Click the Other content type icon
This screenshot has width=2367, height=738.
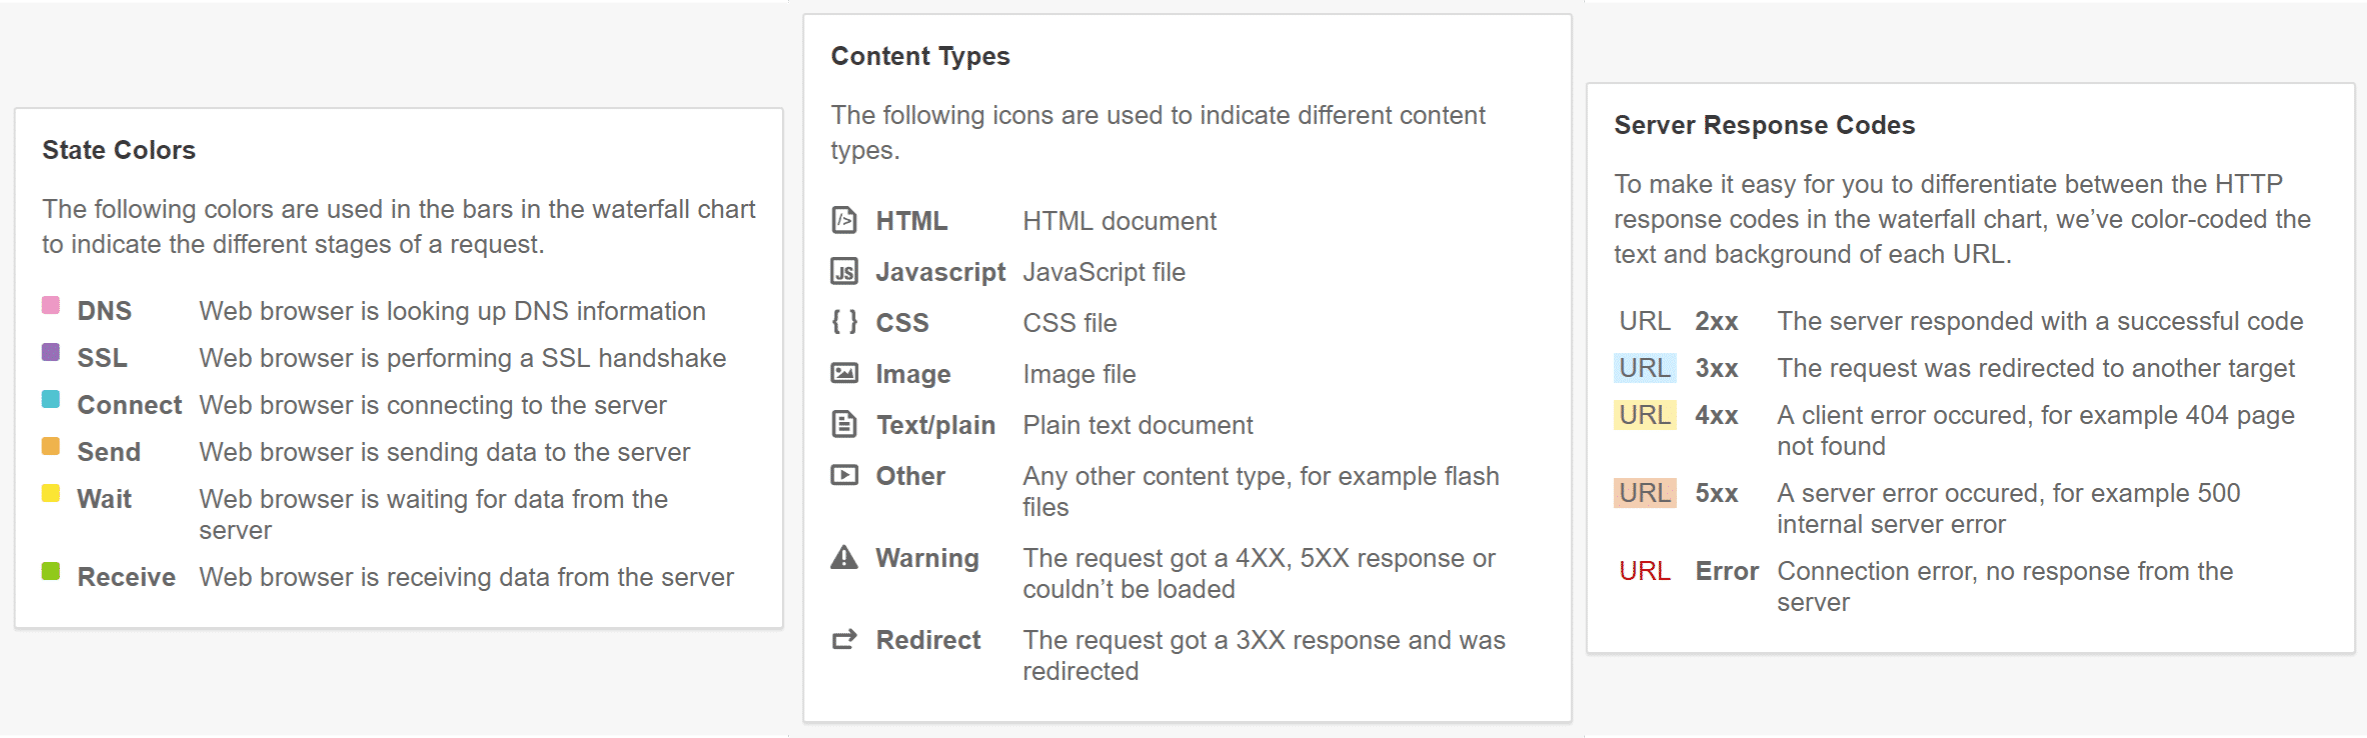click(x=844, y=475)
